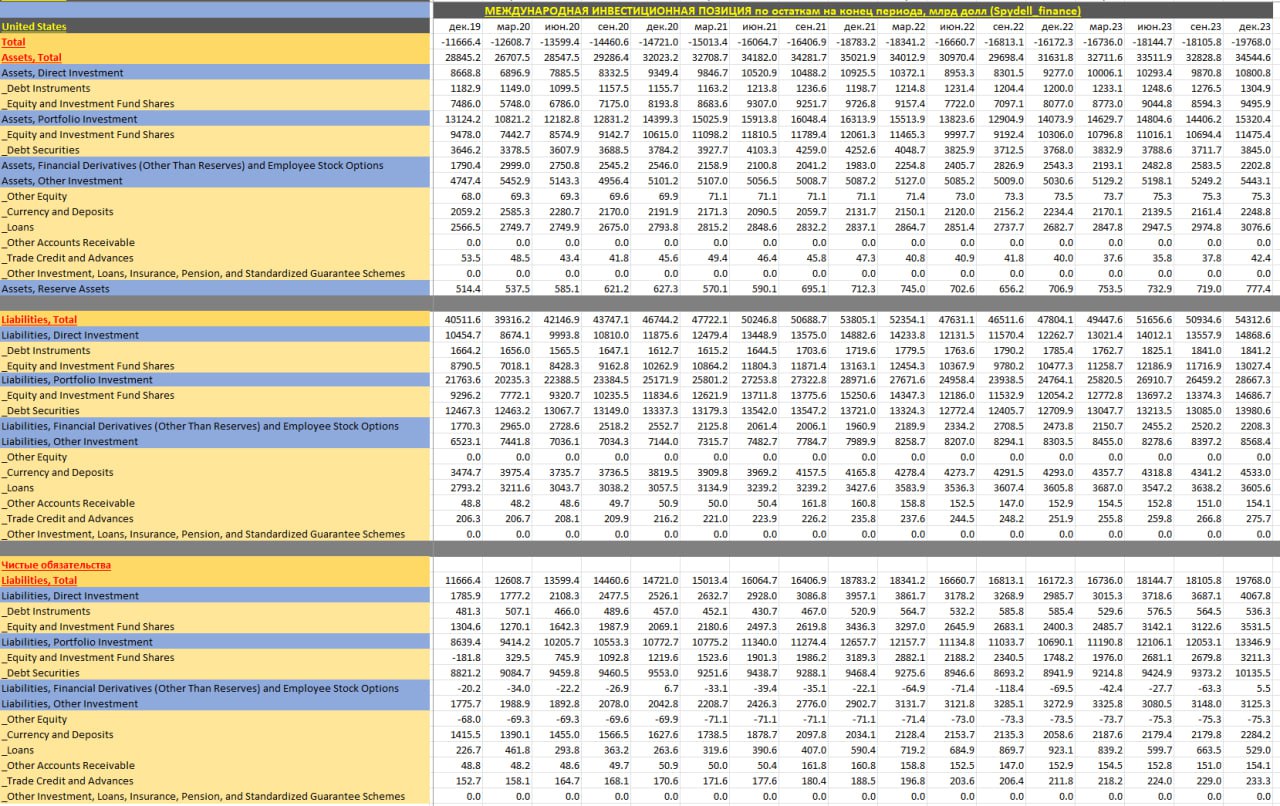Click the Assets, Reserve Assets row label
Screen dimensions: 1280x806
pos(56,289)
